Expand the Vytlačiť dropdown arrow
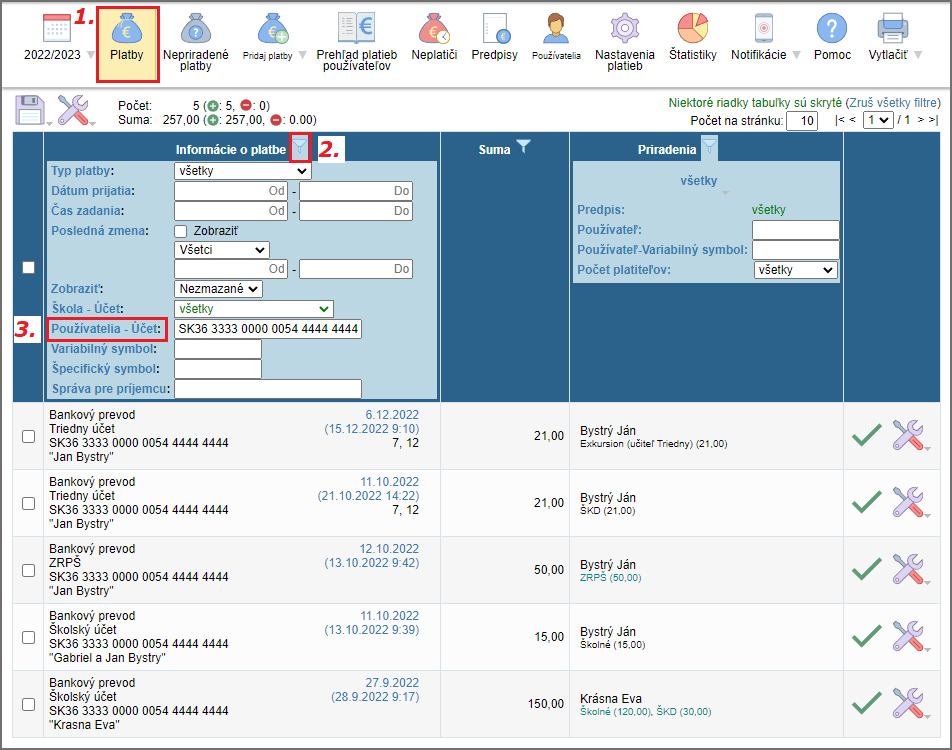This screenshot has width=952, height=750. (918, 55)
